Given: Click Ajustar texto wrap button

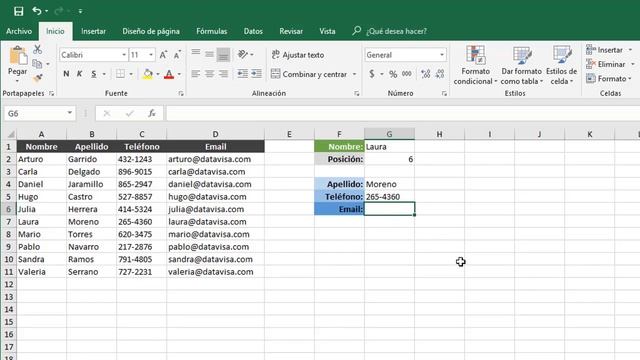Looking at the screenshot, I should (x=298, y=55).
